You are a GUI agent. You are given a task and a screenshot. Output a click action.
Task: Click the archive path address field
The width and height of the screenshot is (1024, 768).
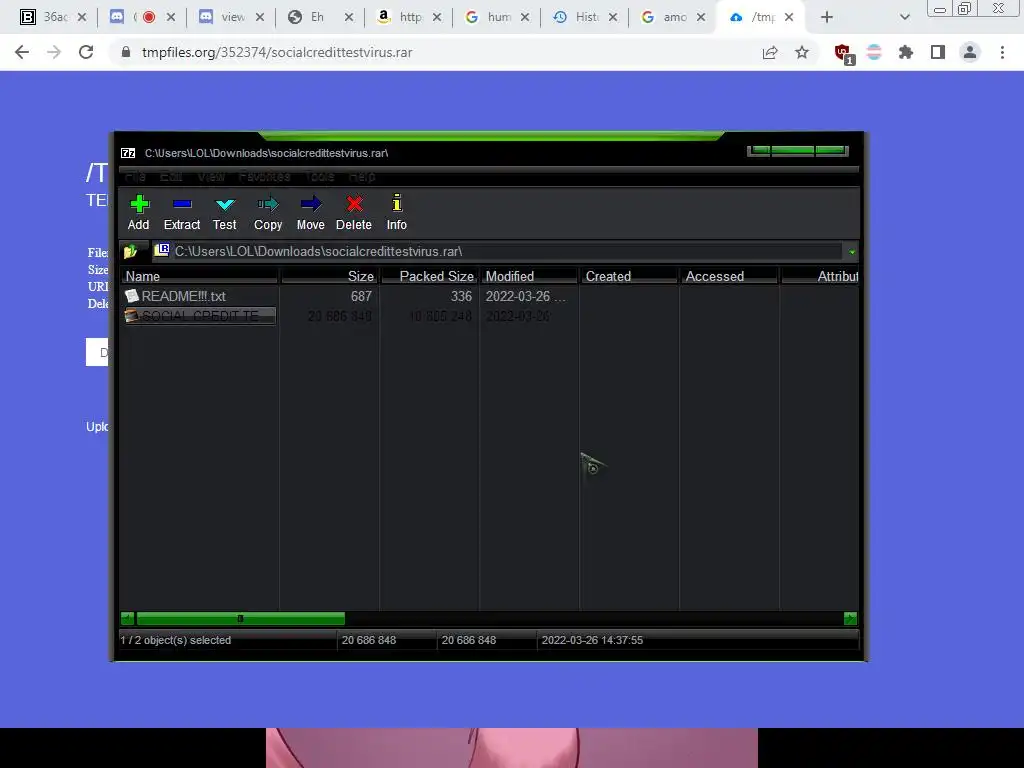pos(498,251)
